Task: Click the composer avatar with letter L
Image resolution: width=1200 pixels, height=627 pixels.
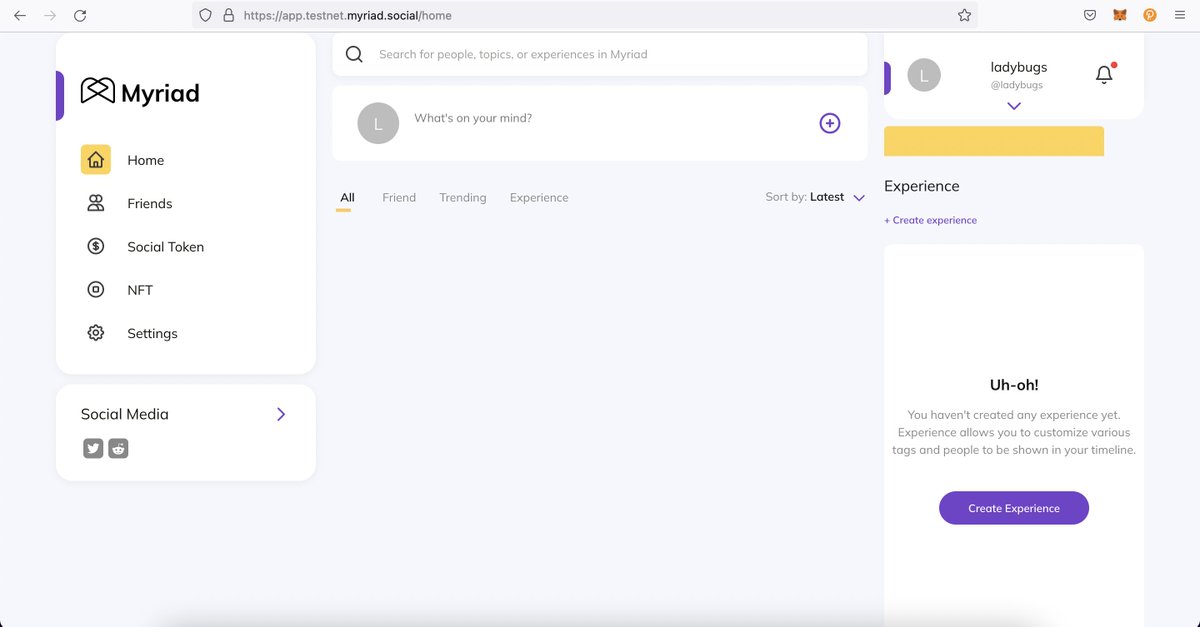Action: (x=378, y=123)
